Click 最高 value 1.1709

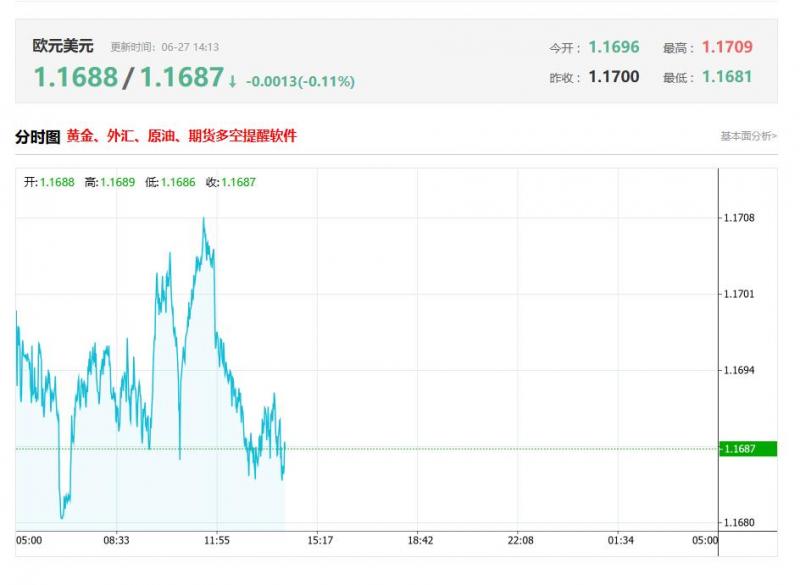[727, 47]
